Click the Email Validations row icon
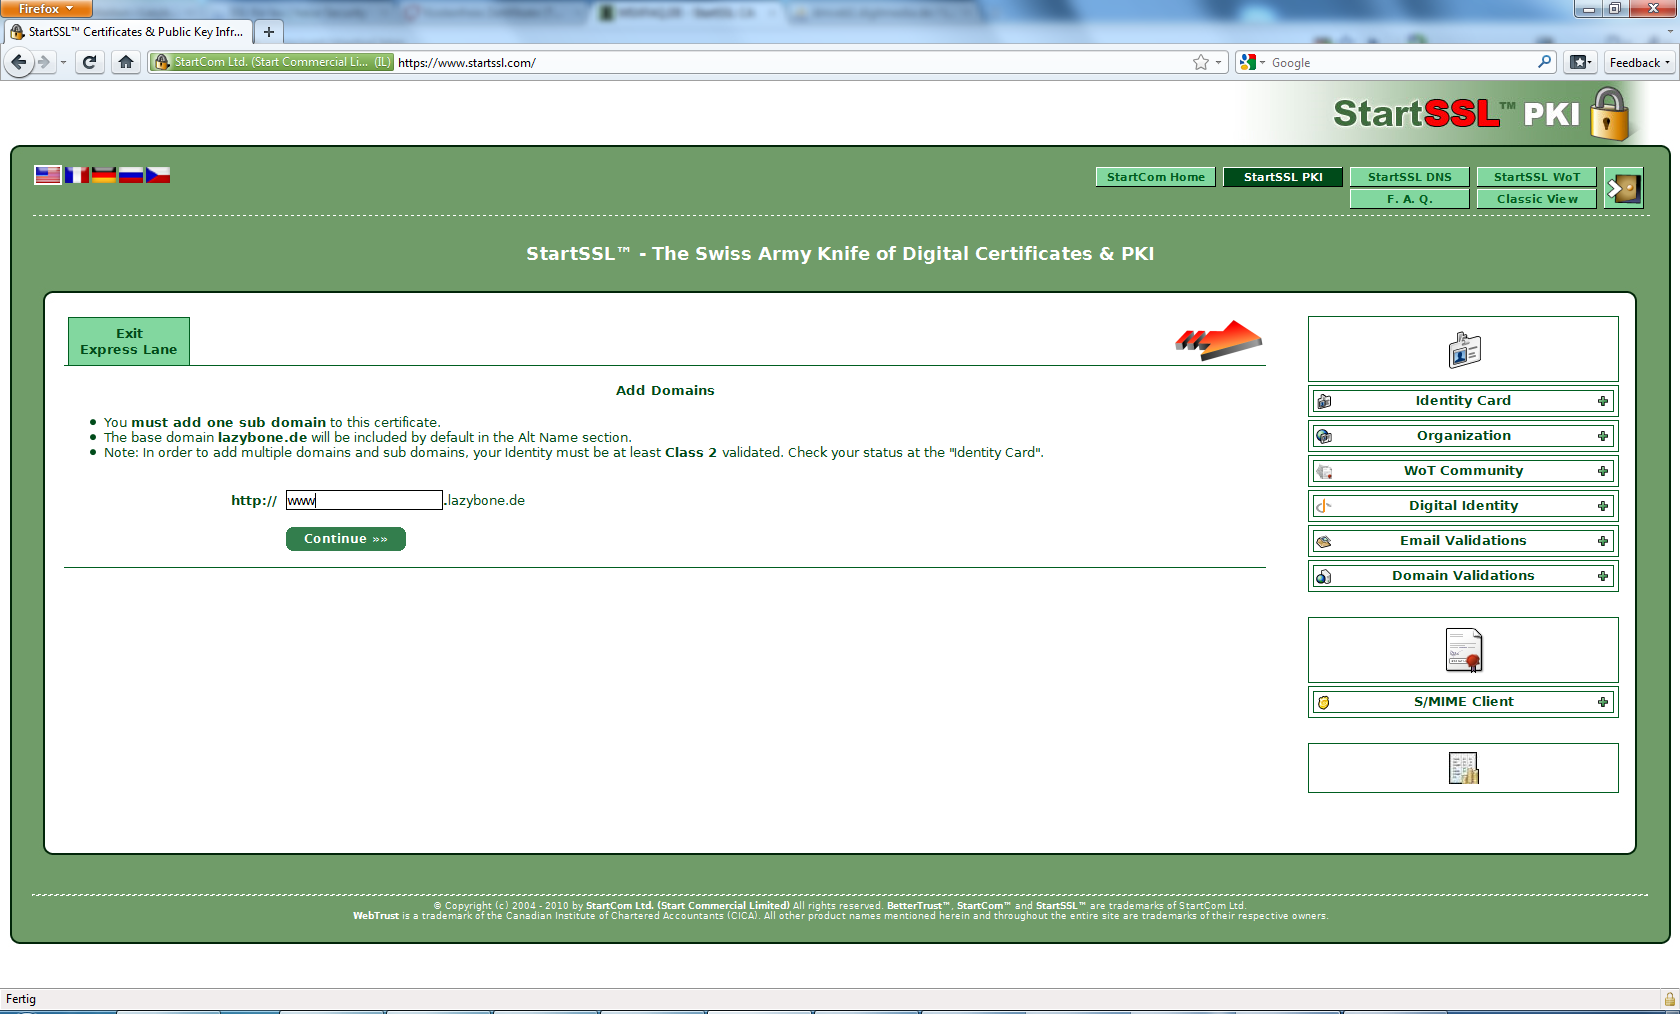Image resolution: width=1680 pixels, height=1014 pixels. 1324,541
